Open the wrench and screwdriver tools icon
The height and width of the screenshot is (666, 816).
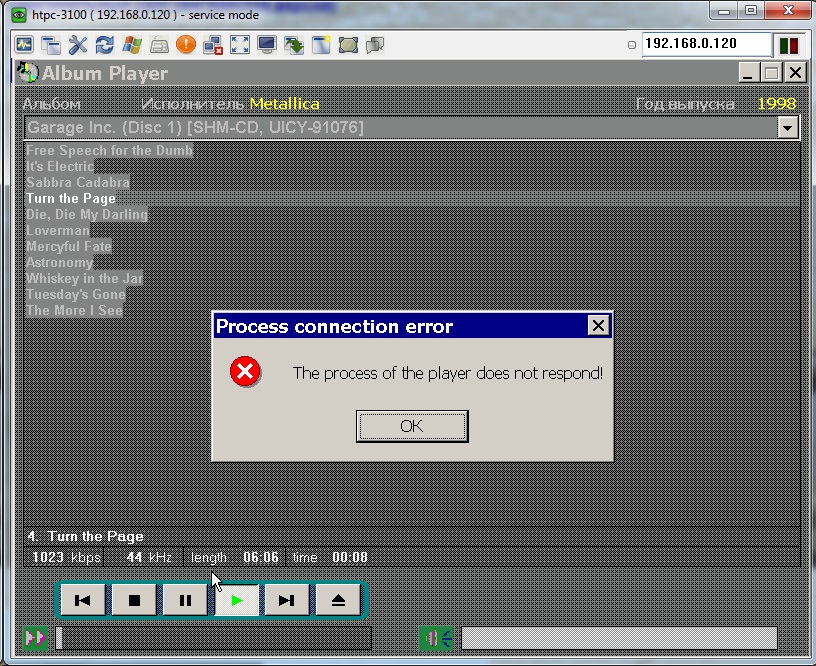[78, 45]
